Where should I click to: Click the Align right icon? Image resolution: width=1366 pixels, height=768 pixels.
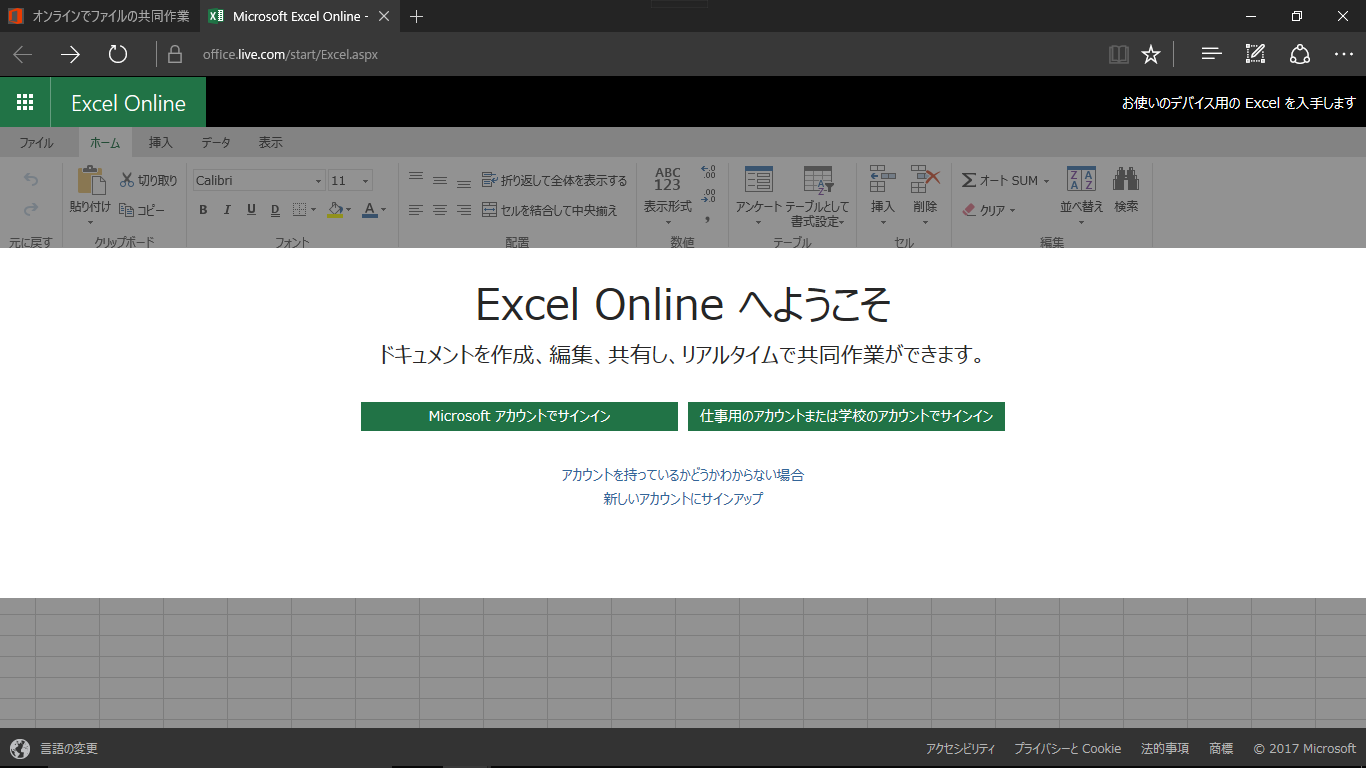(464, 210)
